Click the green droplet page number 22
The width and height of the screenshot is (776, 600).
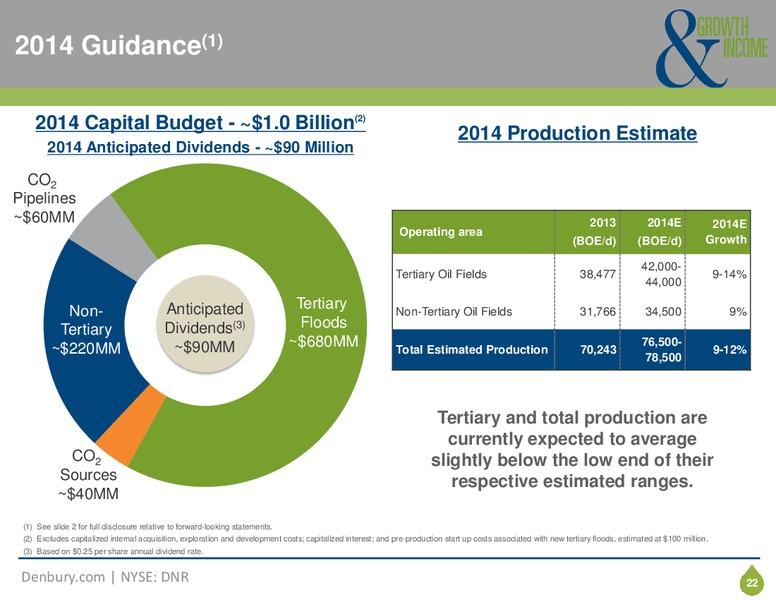(x=752, y=580)
